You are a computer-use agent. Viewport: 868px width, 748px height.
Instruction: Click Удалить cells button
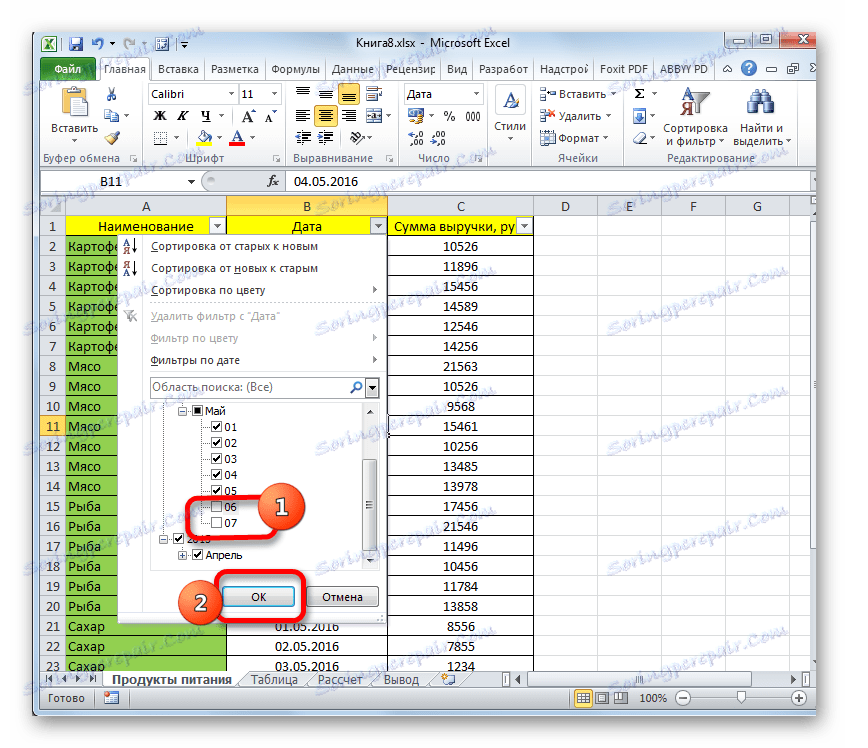575,116
